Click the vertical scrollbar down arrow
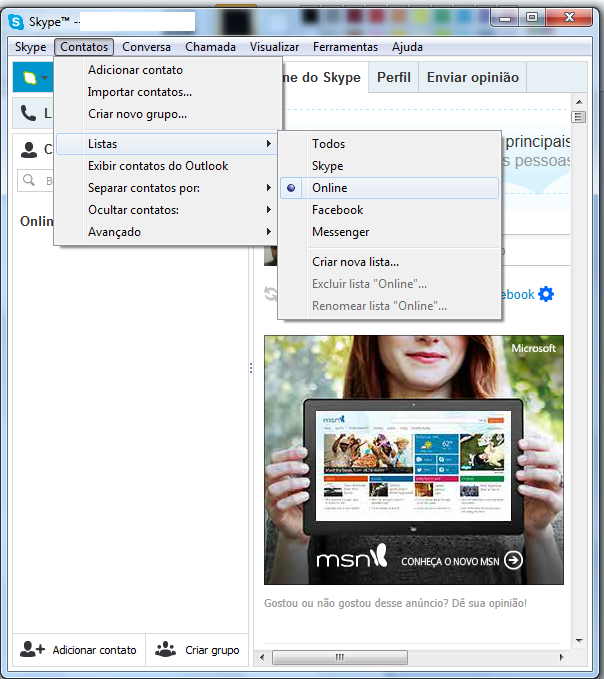Screen dimensions: 604x679 tap(579, 640)
